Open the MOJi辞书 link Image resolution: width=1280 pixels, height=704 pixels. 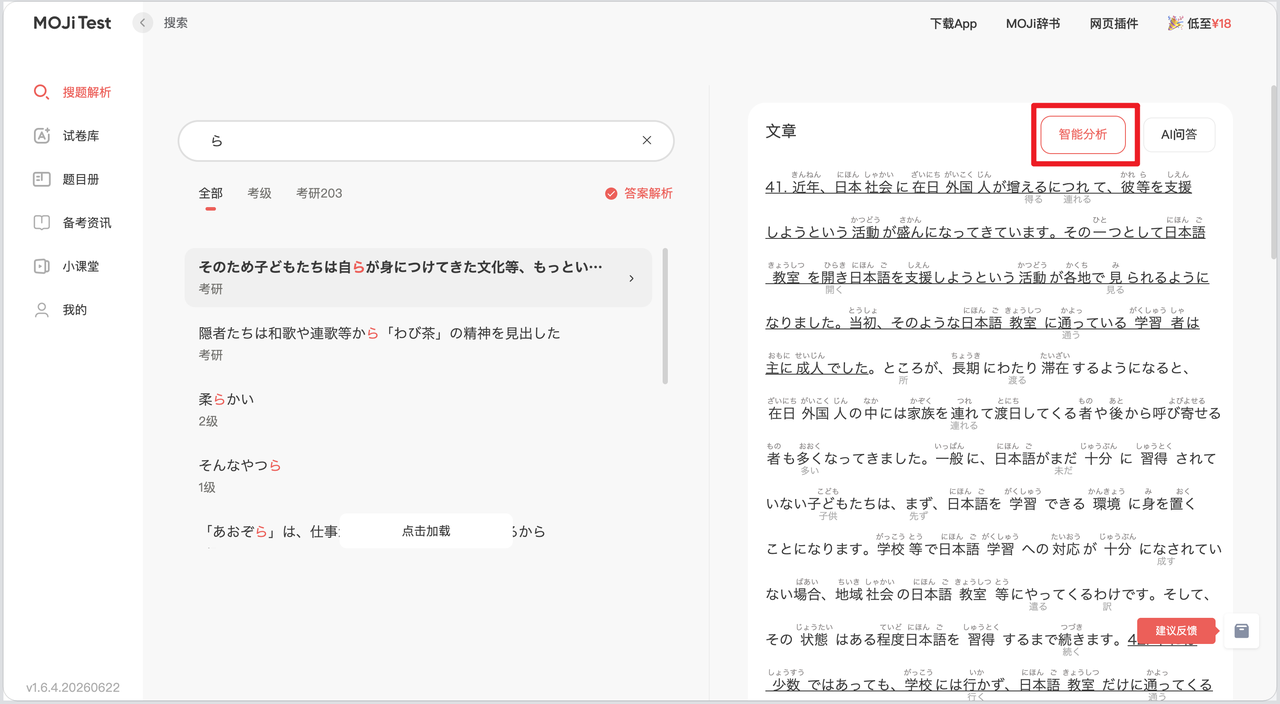click(1033, 23)
